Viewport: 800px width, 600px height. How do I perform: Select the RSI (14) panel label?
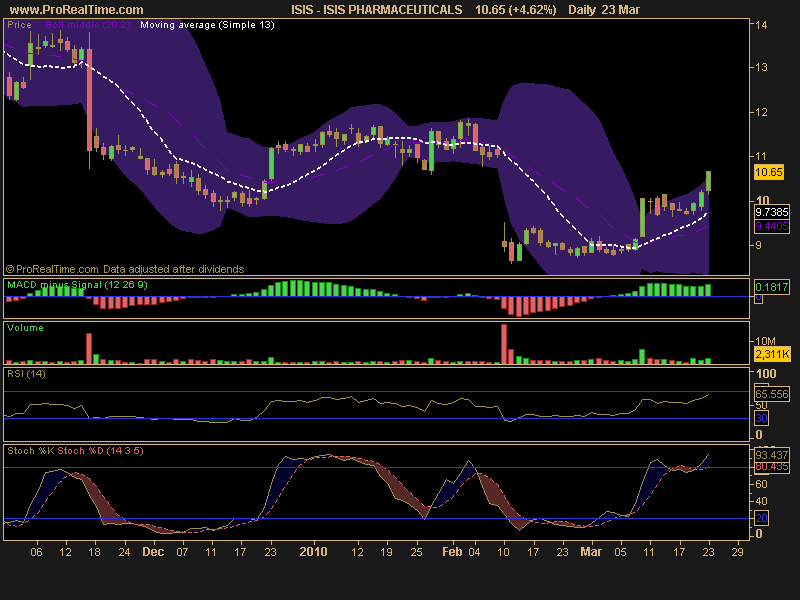[x=26, y=373]
